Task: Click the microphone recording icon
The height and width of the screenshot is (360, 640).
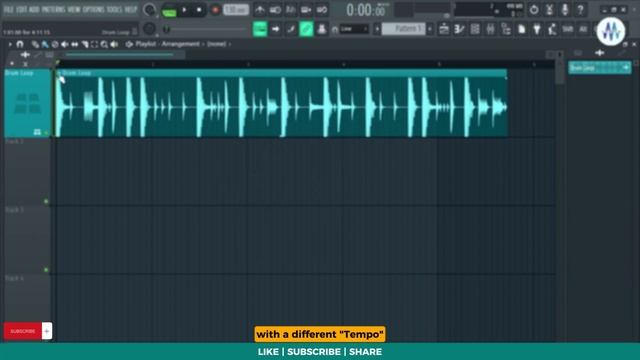Action: coord(565,10)
